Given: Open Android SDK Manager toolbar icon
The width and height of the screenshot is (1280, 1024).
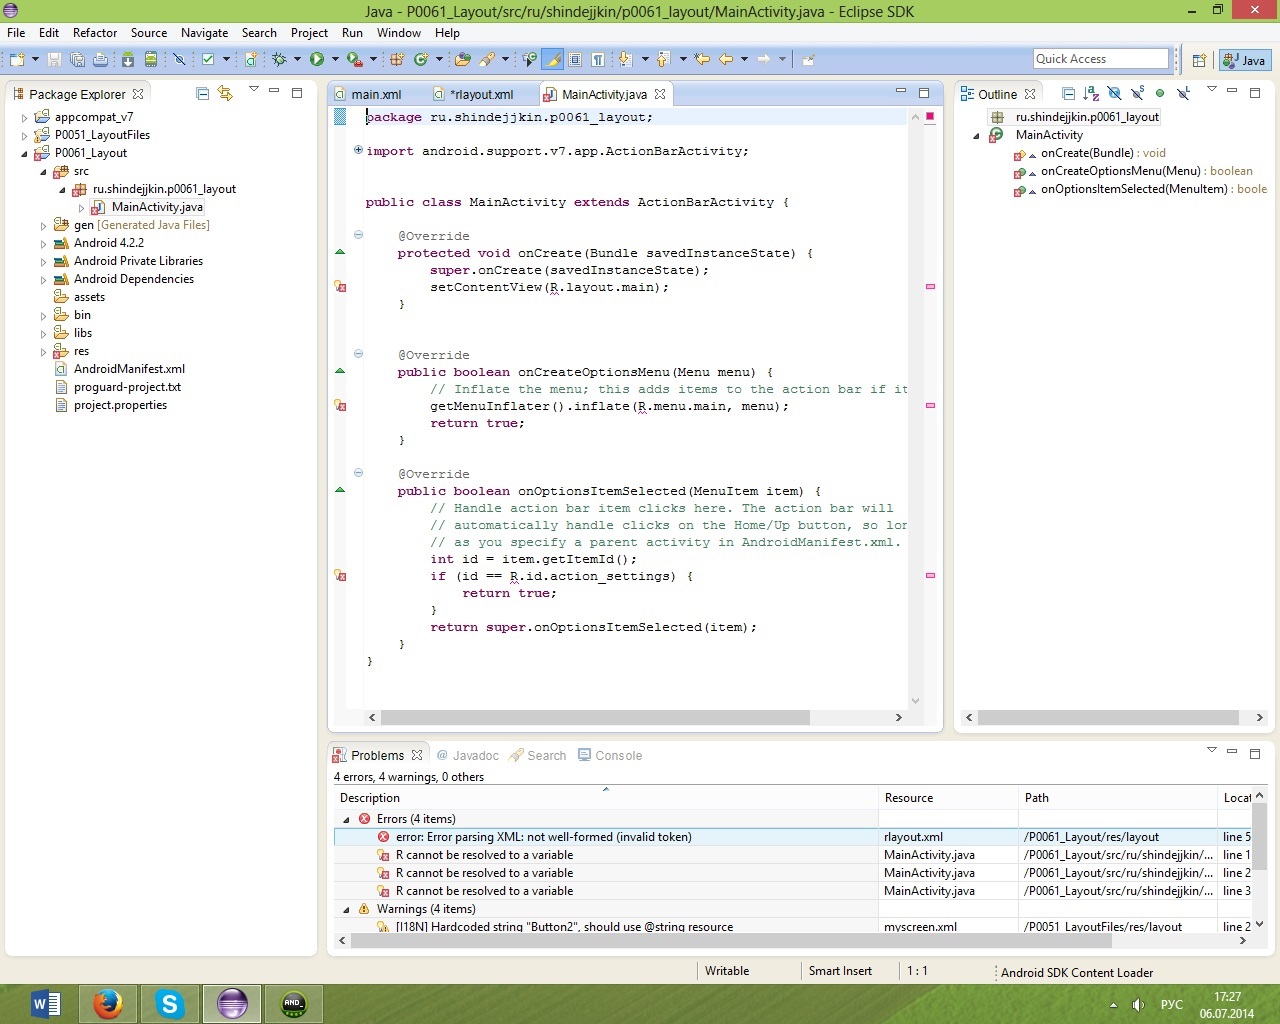Looking at the screenshot, I should point(128,60).
